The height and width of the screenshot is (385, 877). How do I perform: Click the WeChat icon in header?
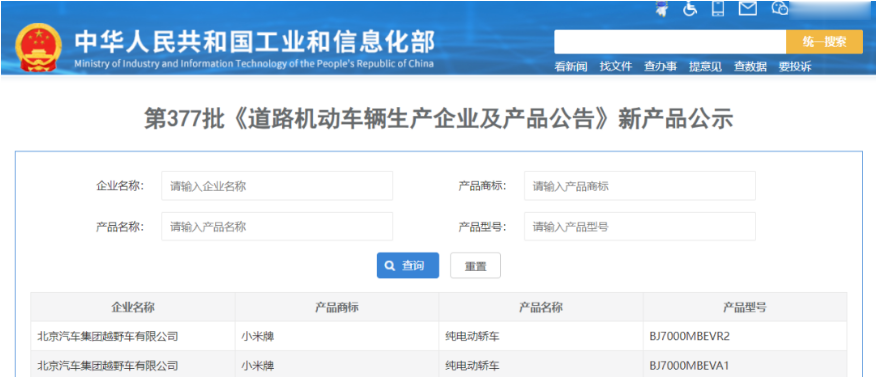click(780, 8)
